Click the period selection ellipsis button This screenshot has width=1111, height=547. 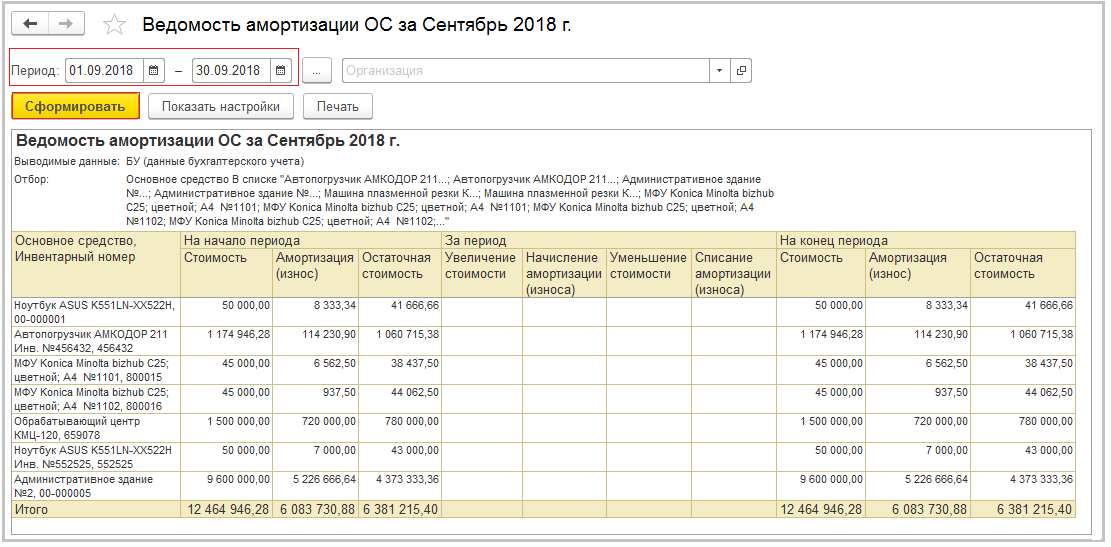[317, 71]
